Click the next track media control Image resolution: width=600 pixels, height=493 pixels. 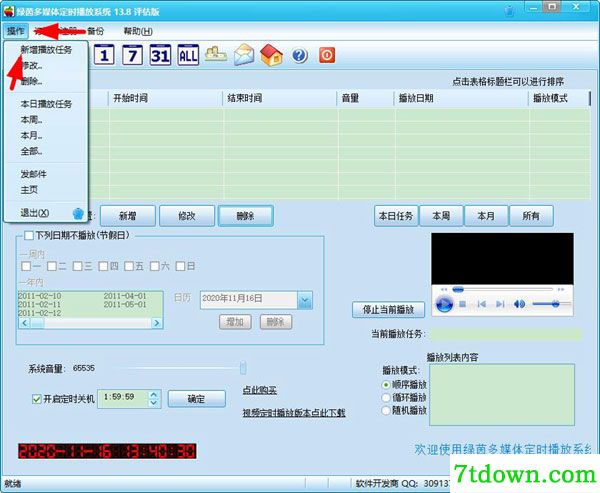pyautogui.click(x=500, y=304)
